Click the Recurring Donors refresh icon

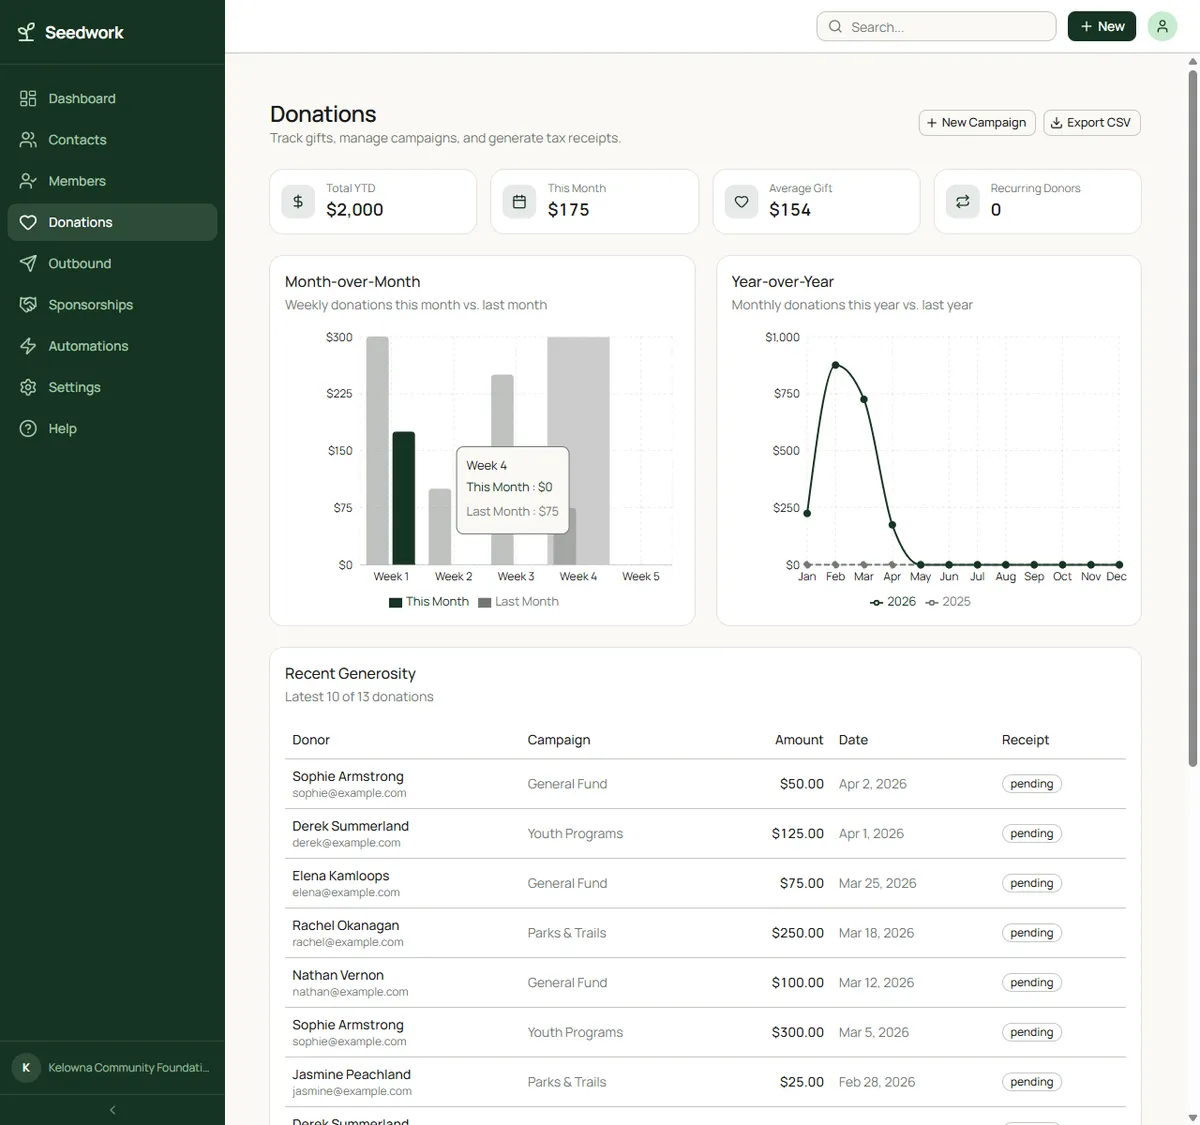pos(962,201)
